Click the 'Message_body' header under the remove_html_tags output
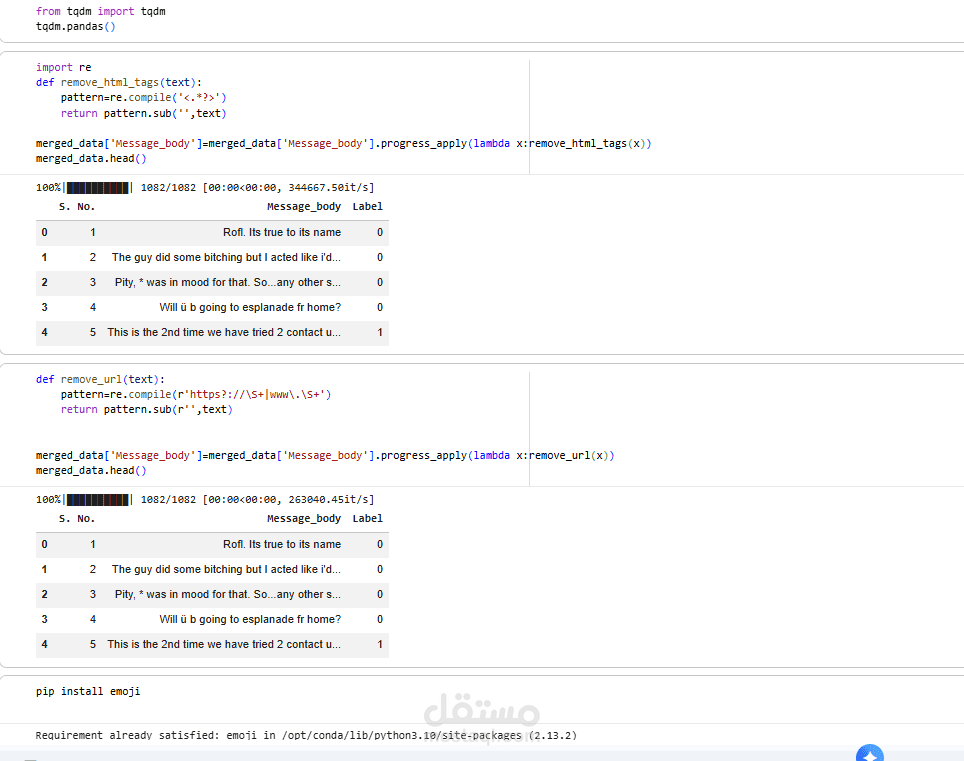The image size is (964, 761). 304,207
